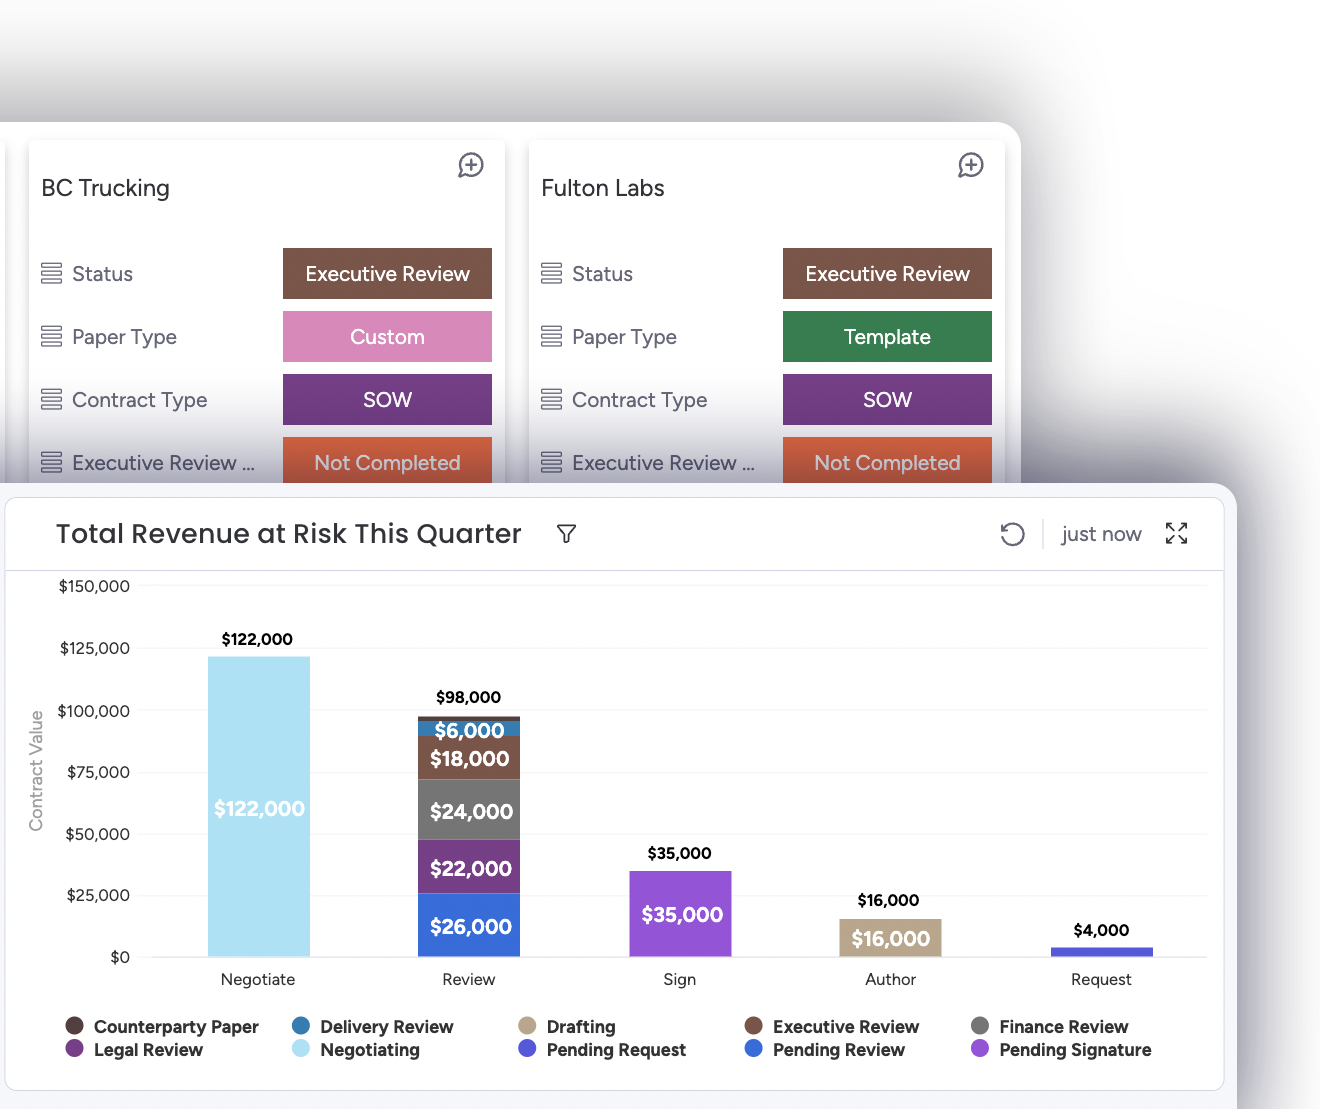The height and width of the screenshot is (1109, 1320).
Task: Toggle Finance Review legend series
Action: click(x=1050, y=1027)
